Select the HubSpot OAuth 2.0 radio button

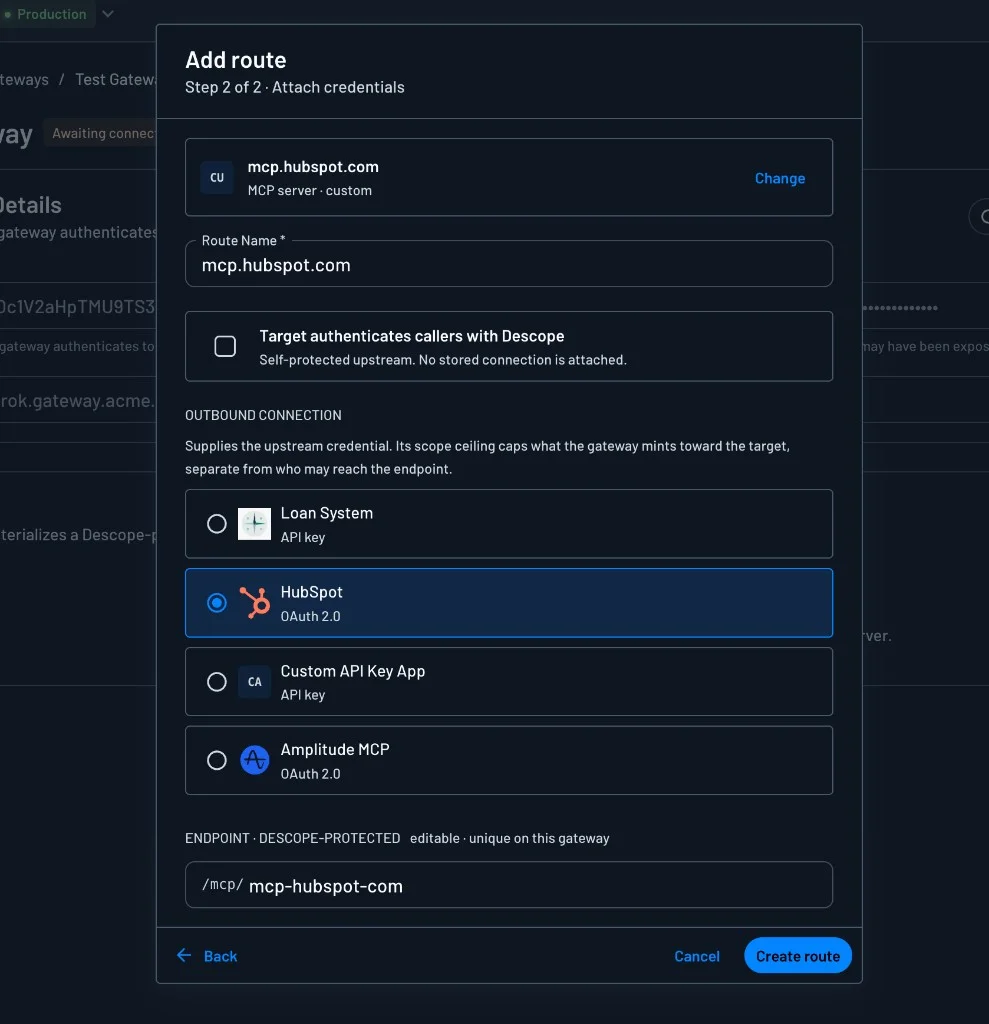pos(216,603)
